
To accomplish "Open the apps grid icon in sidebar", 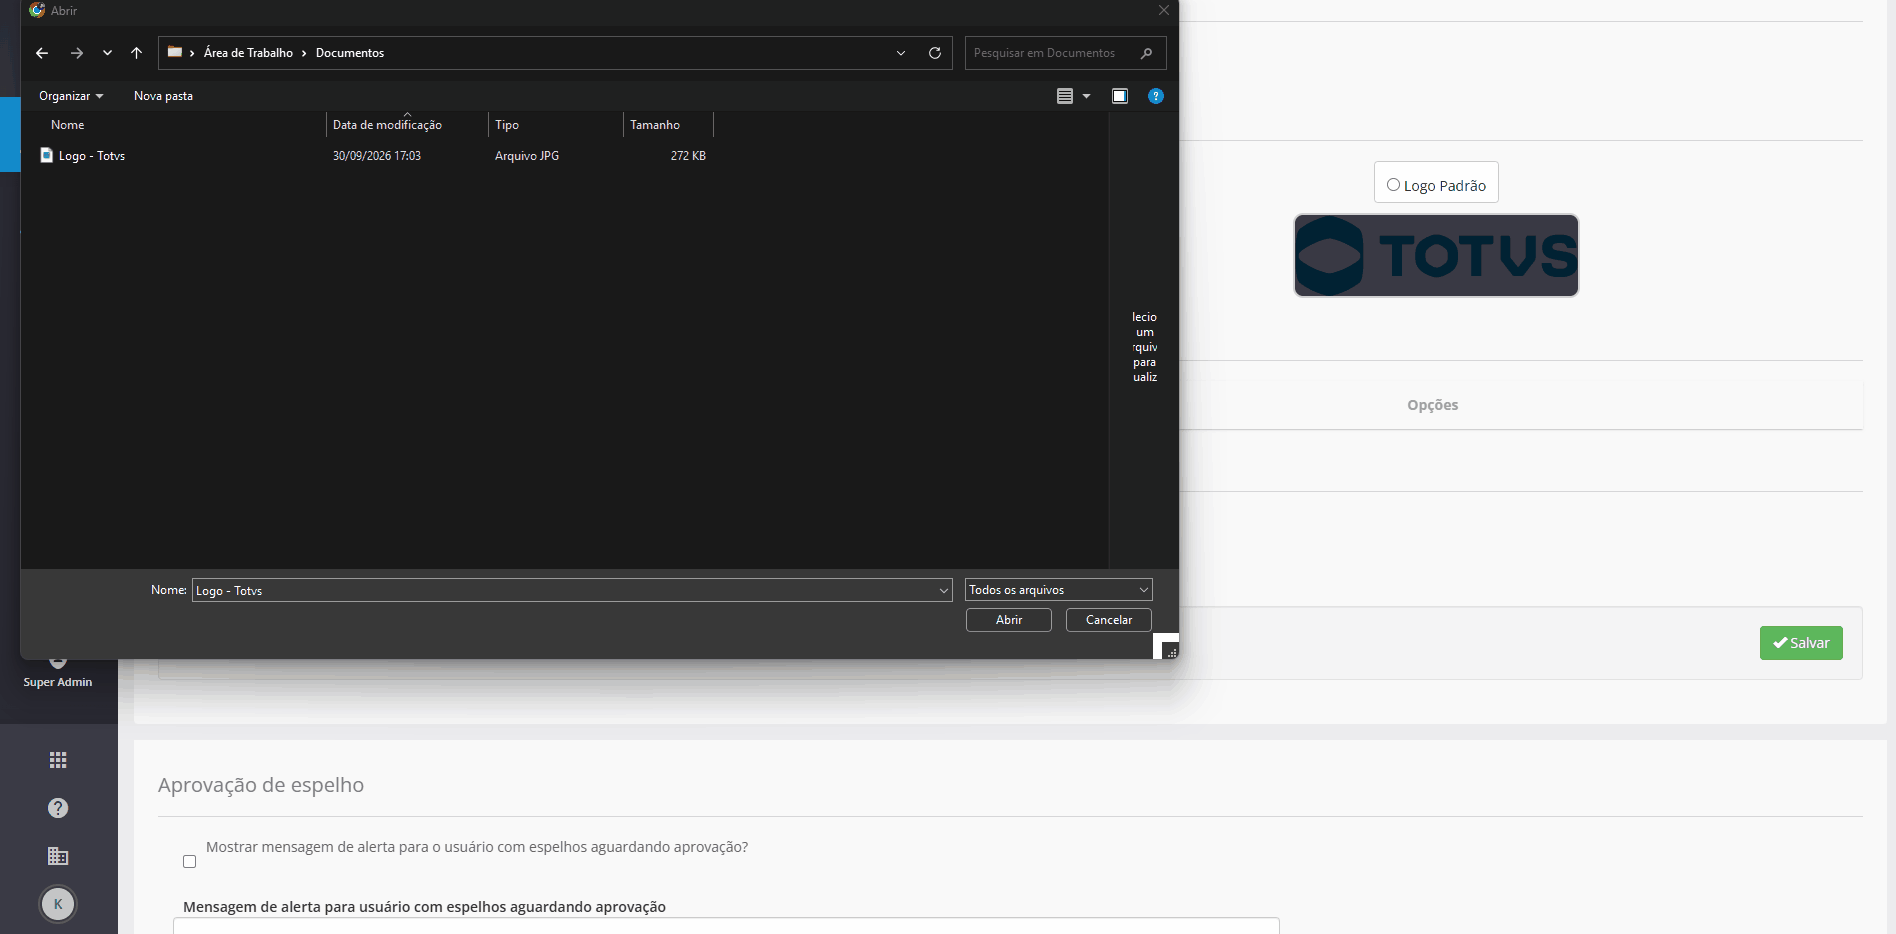I will (x=58, y=760).
